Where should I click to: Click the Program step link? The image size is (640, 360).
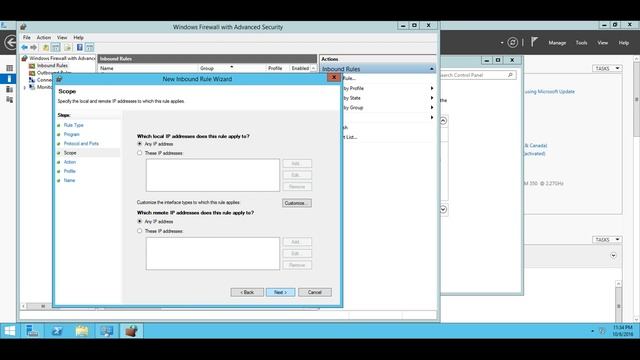pos(71,134)
